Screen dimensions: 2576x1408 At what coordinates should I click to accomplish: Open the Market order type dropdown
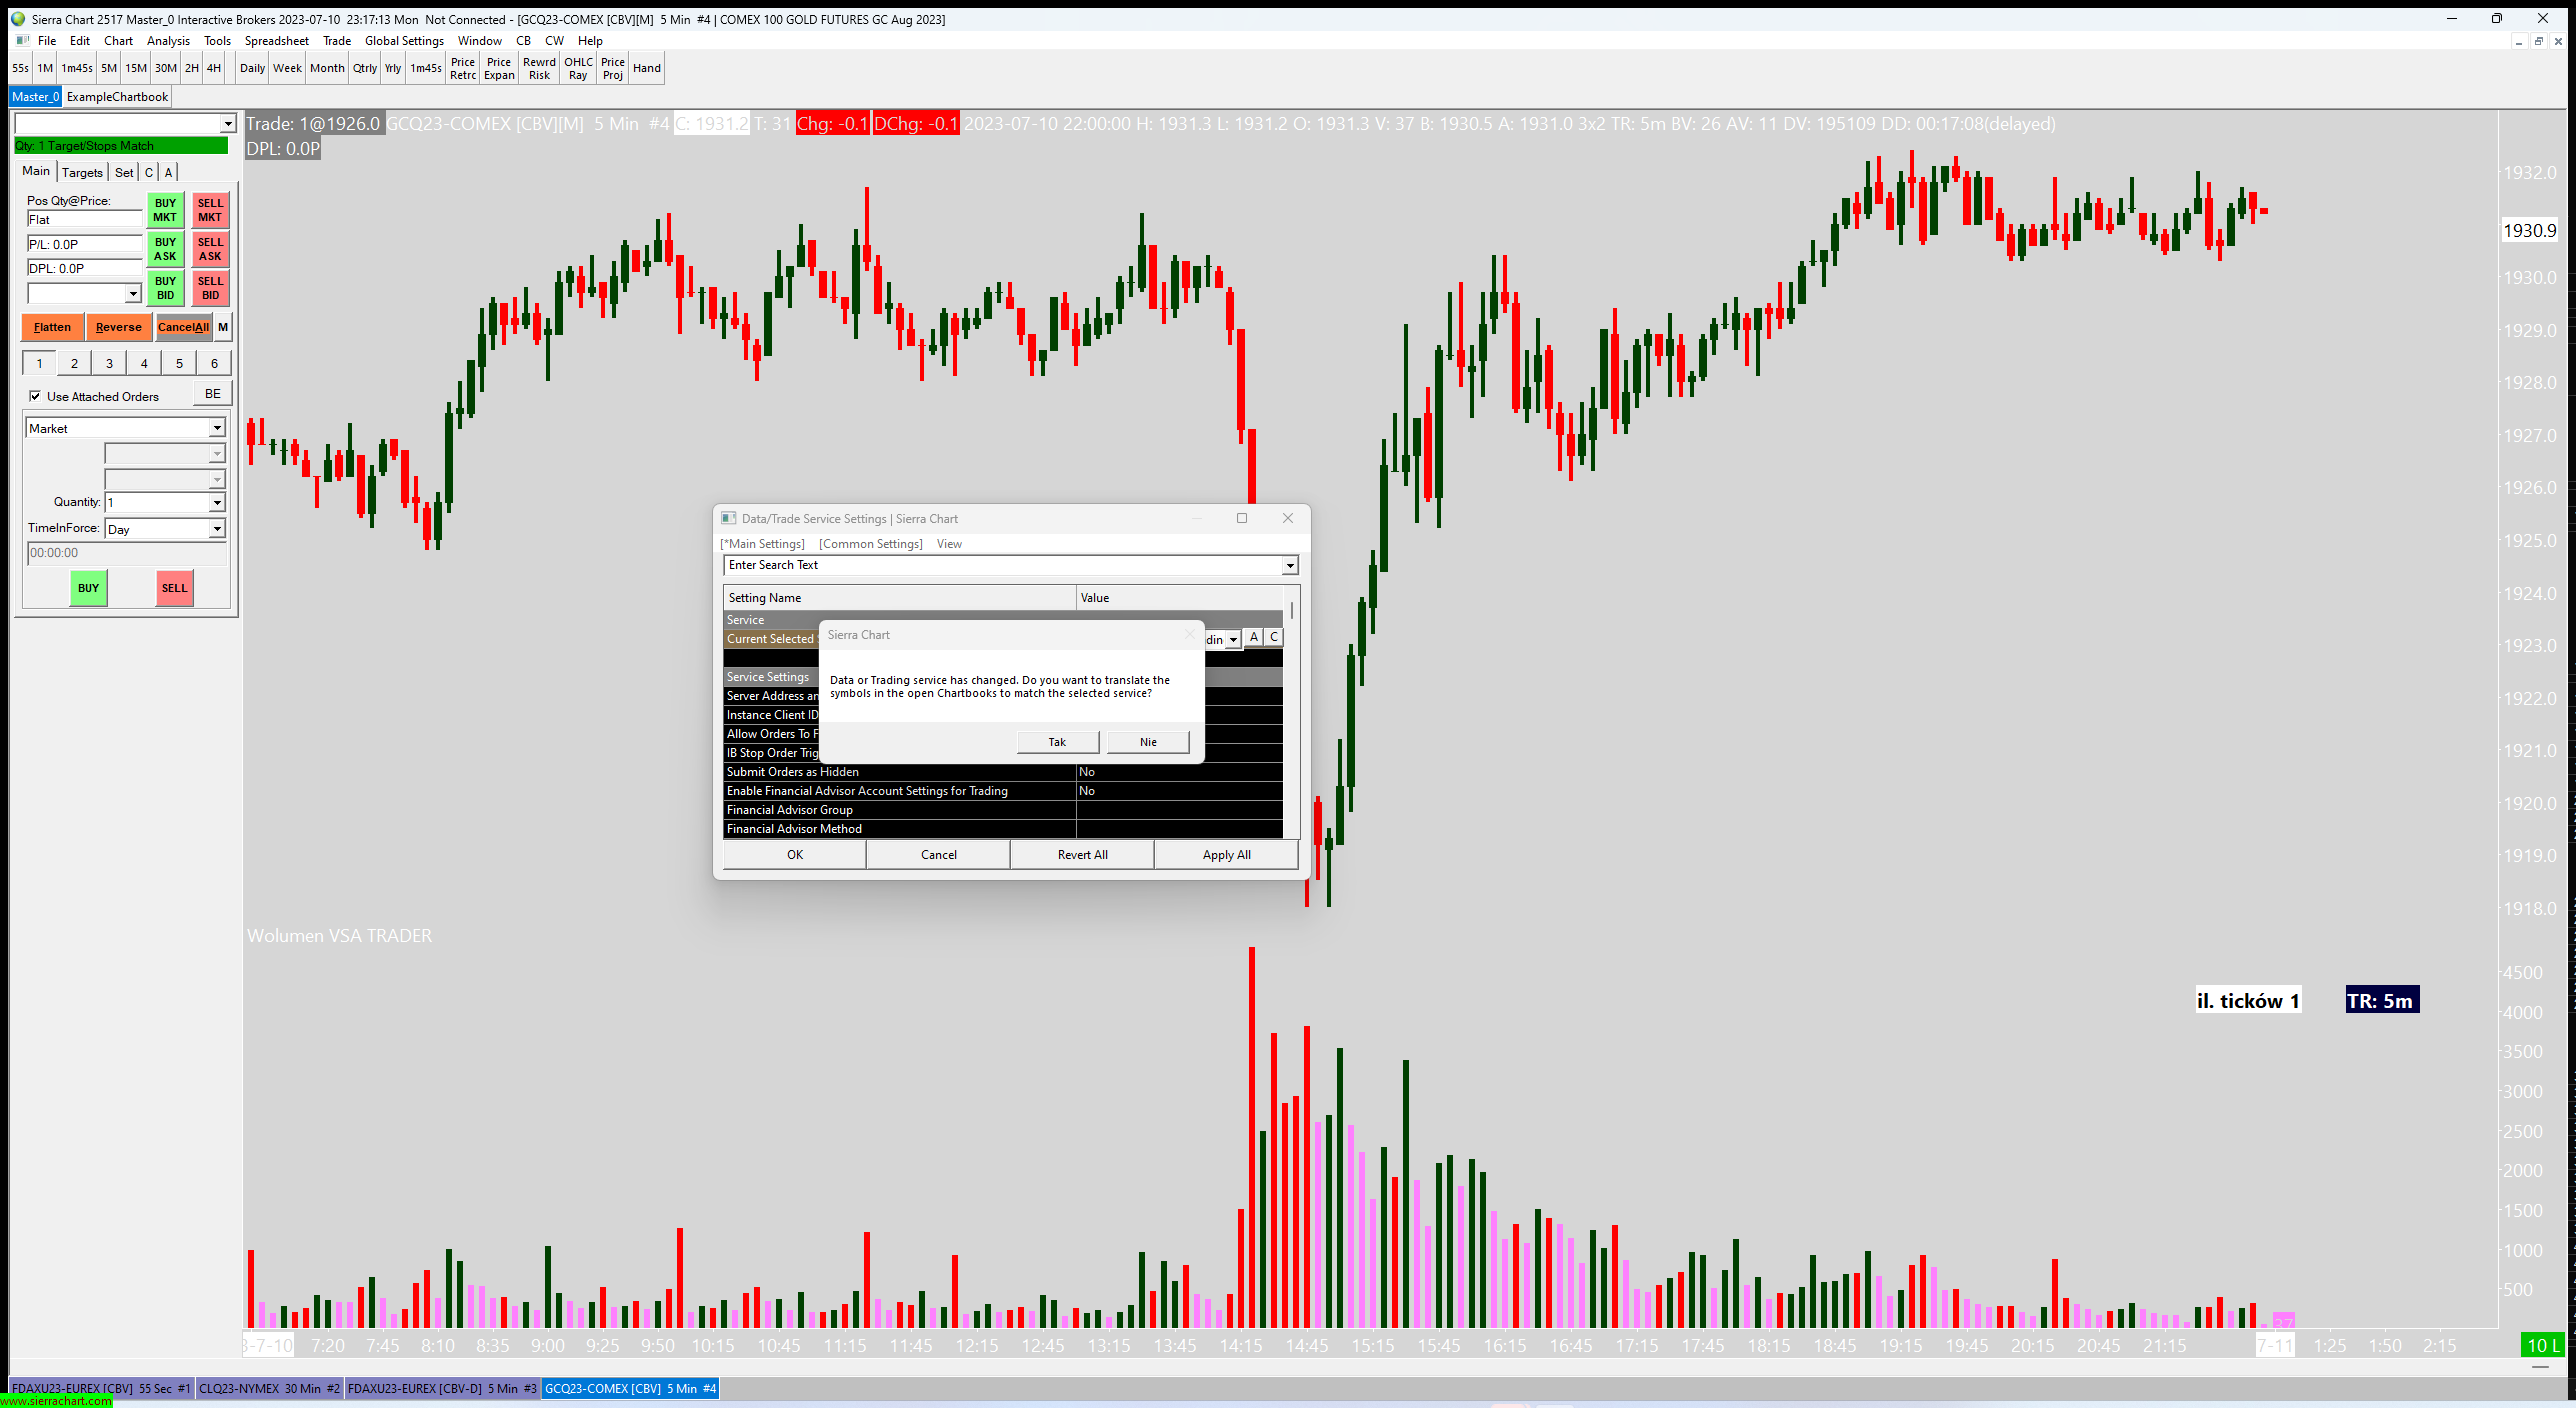(x=217, y=428)
